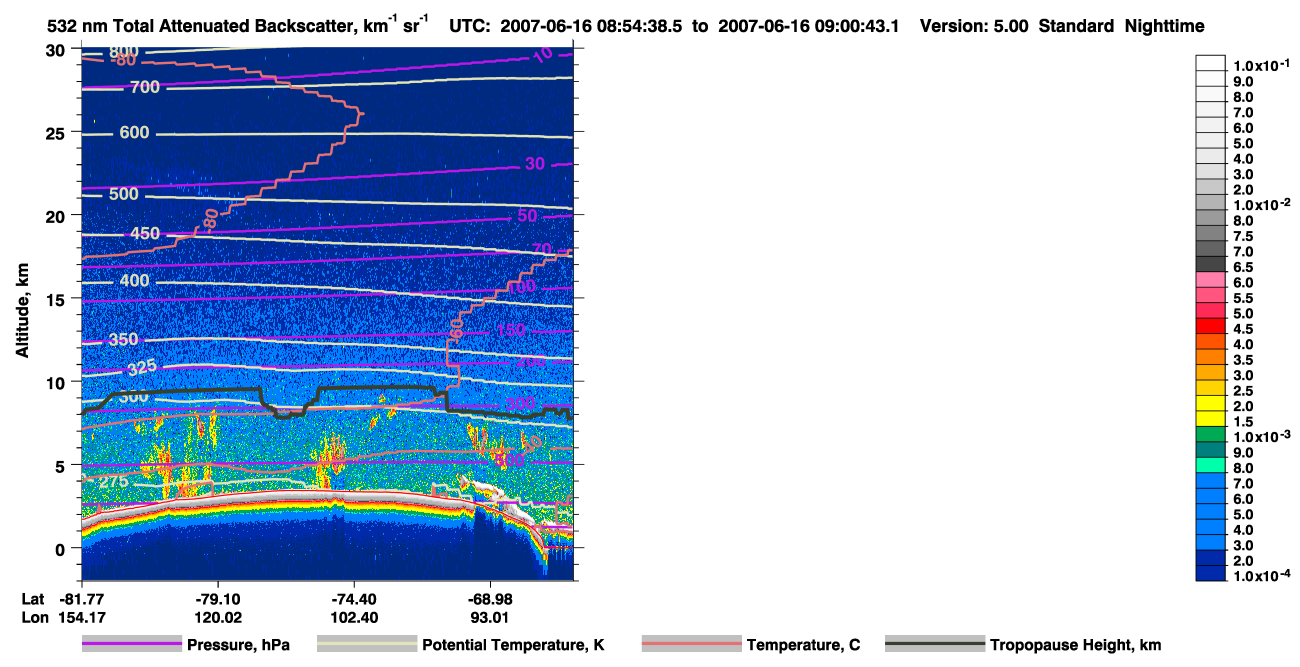This screenshot has height=667, width=1300.
Task: Click the 'Lon' row label
Action: point(33,618)
